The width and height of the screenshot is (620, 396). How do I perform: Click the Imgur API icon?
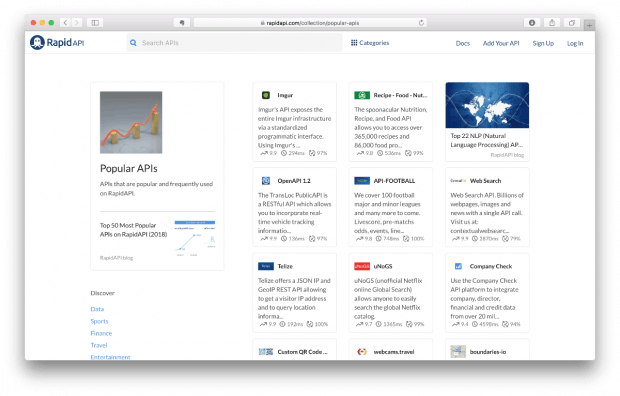pos(266,95)
